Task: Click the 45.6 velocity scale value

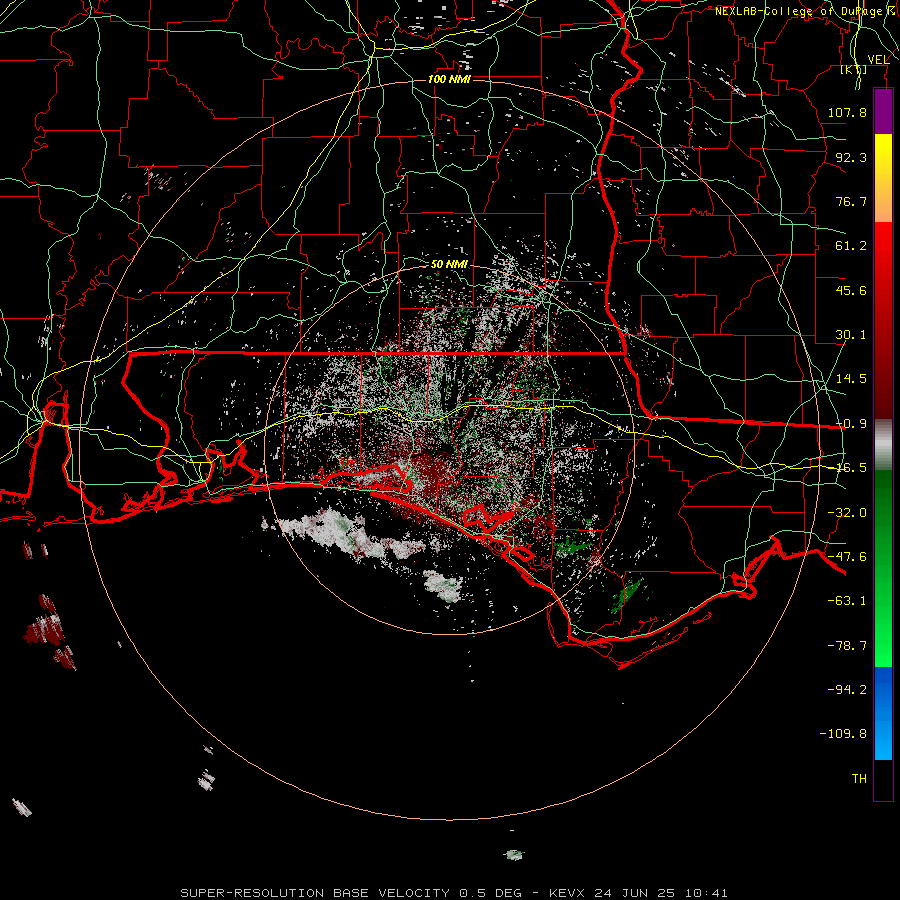Action: (851, 290)
